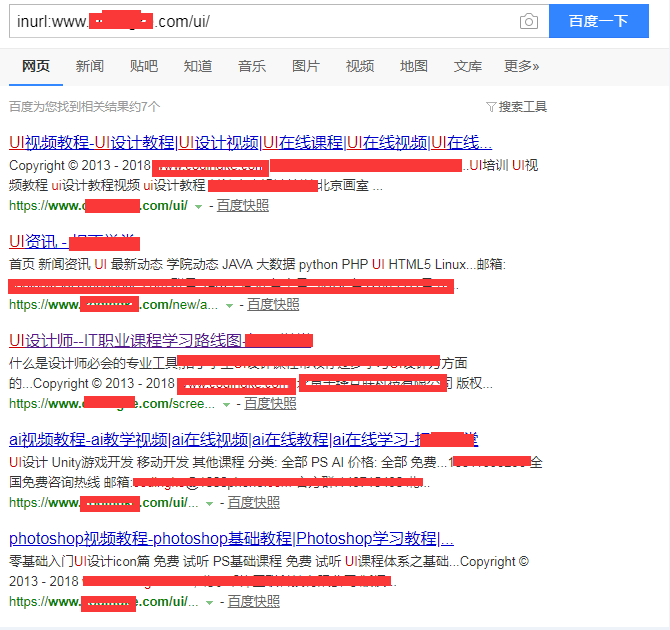
Task: Click the funnel icon beside 搜索工具
Action: [x=491, y=107]
